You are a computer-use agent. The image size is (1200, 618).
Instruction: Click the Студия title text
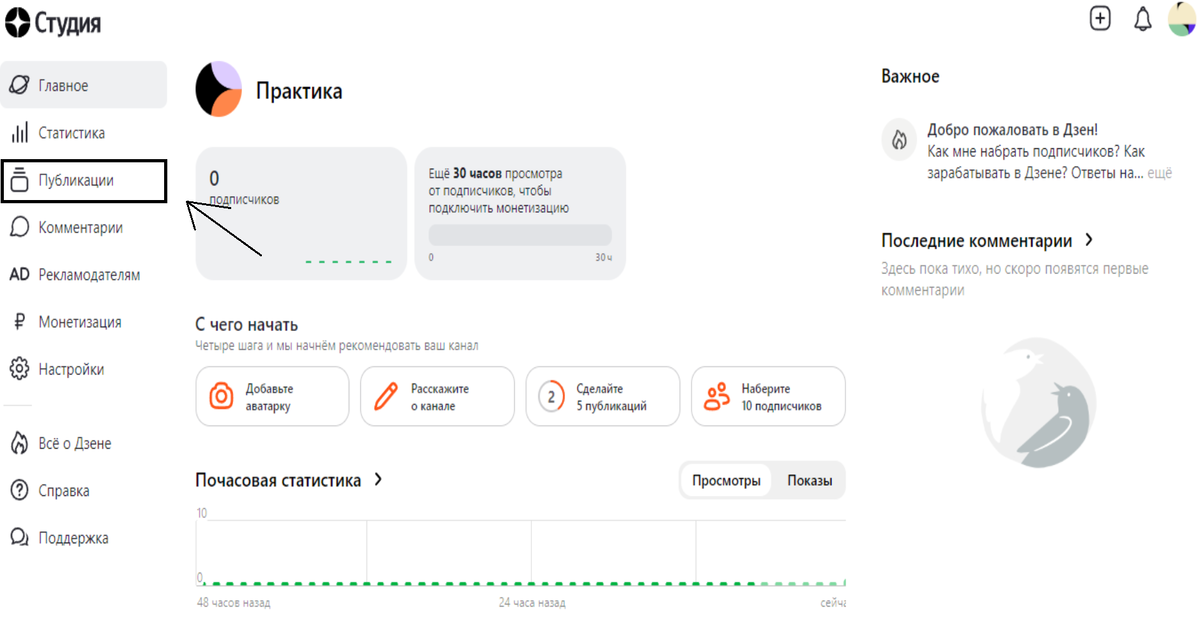[68, 23]
